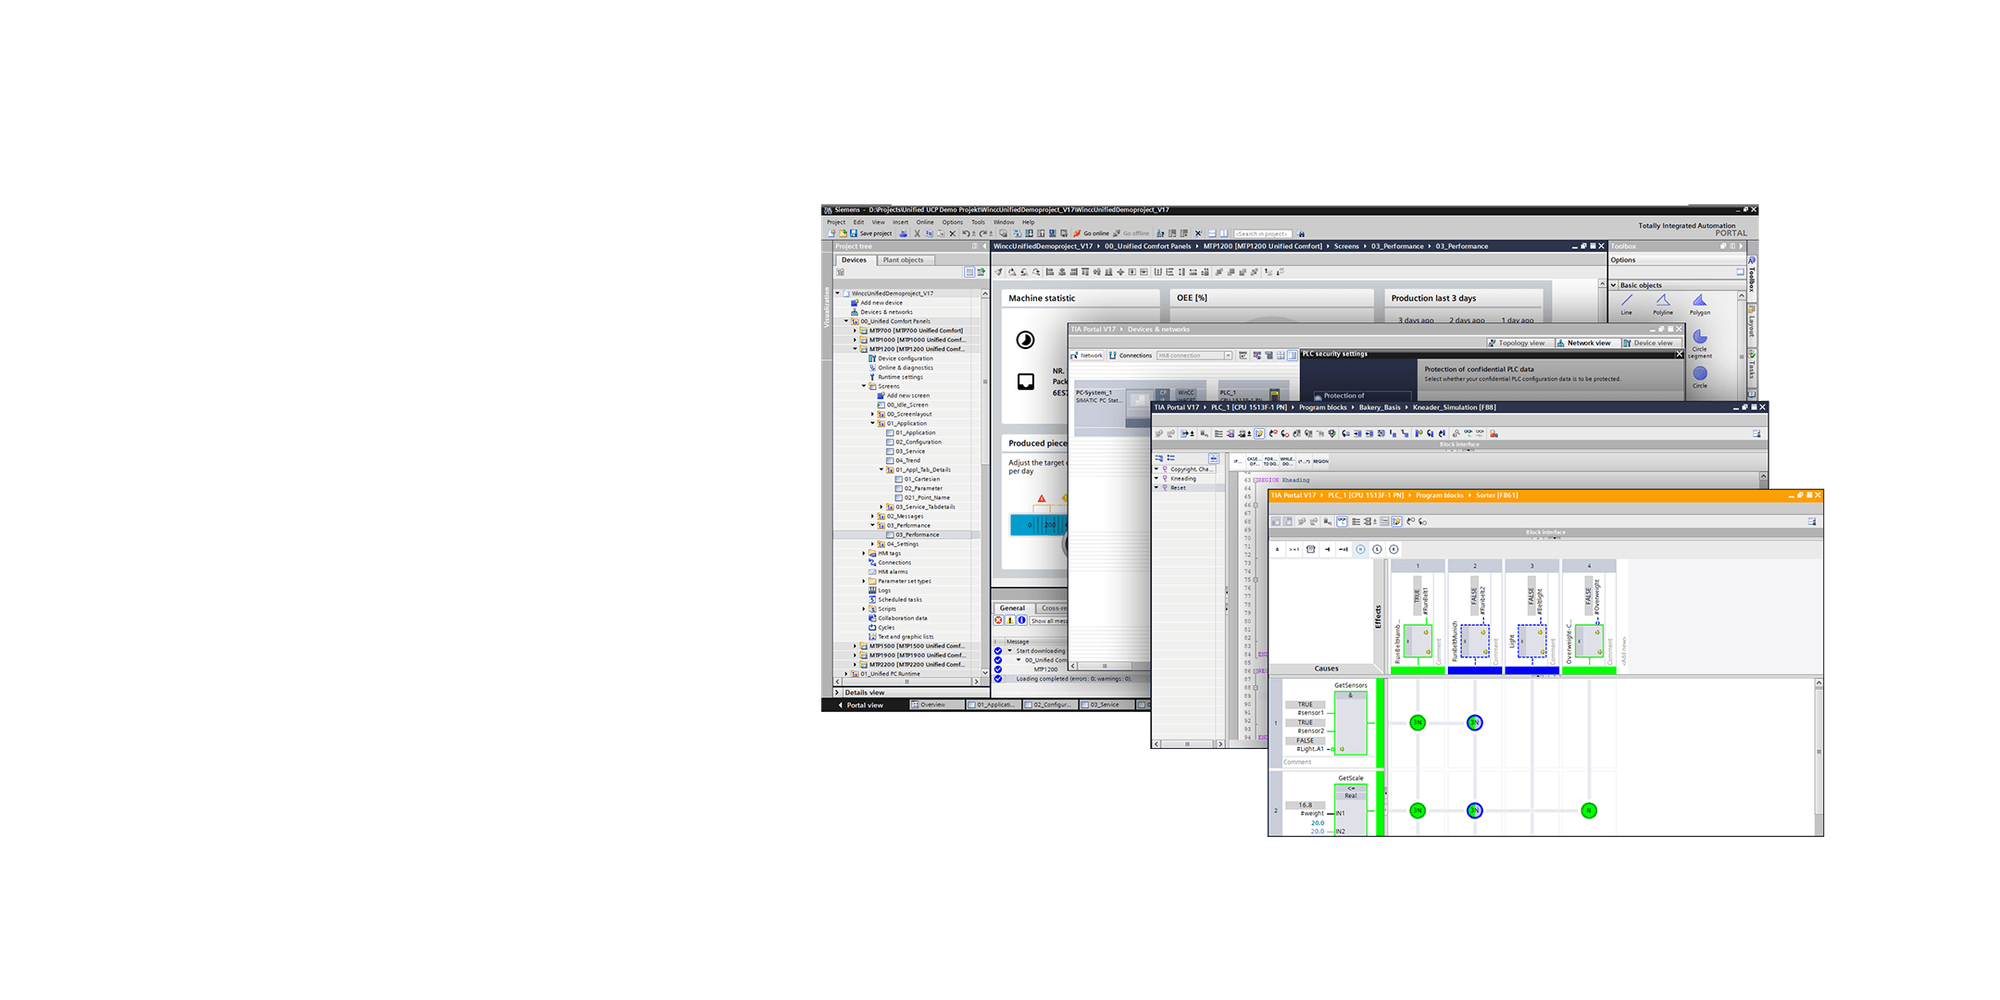This screenshot has height=1000, width=2000.
Task: Select the General tab in Info panel
Action: 1012,608
